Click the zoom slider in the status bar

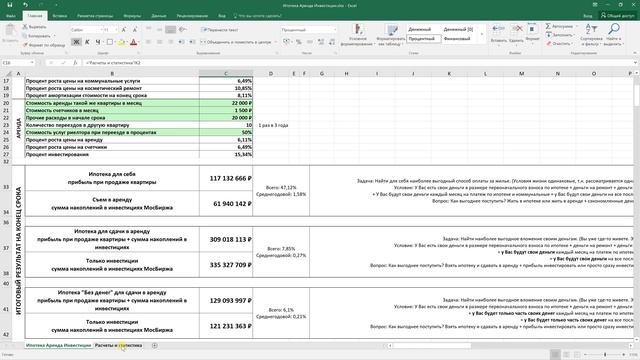pos(605,355)
